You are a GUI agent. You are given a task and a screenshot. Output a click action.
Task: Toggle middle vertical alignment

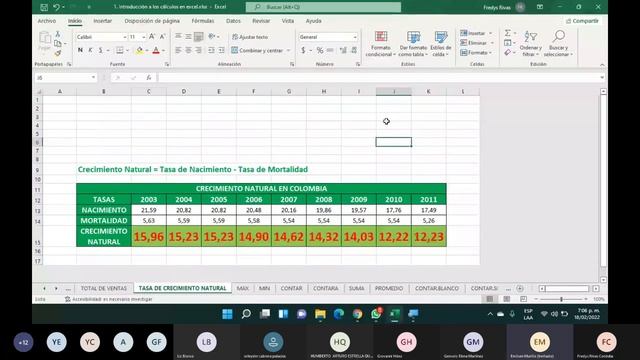click(188, 37)
